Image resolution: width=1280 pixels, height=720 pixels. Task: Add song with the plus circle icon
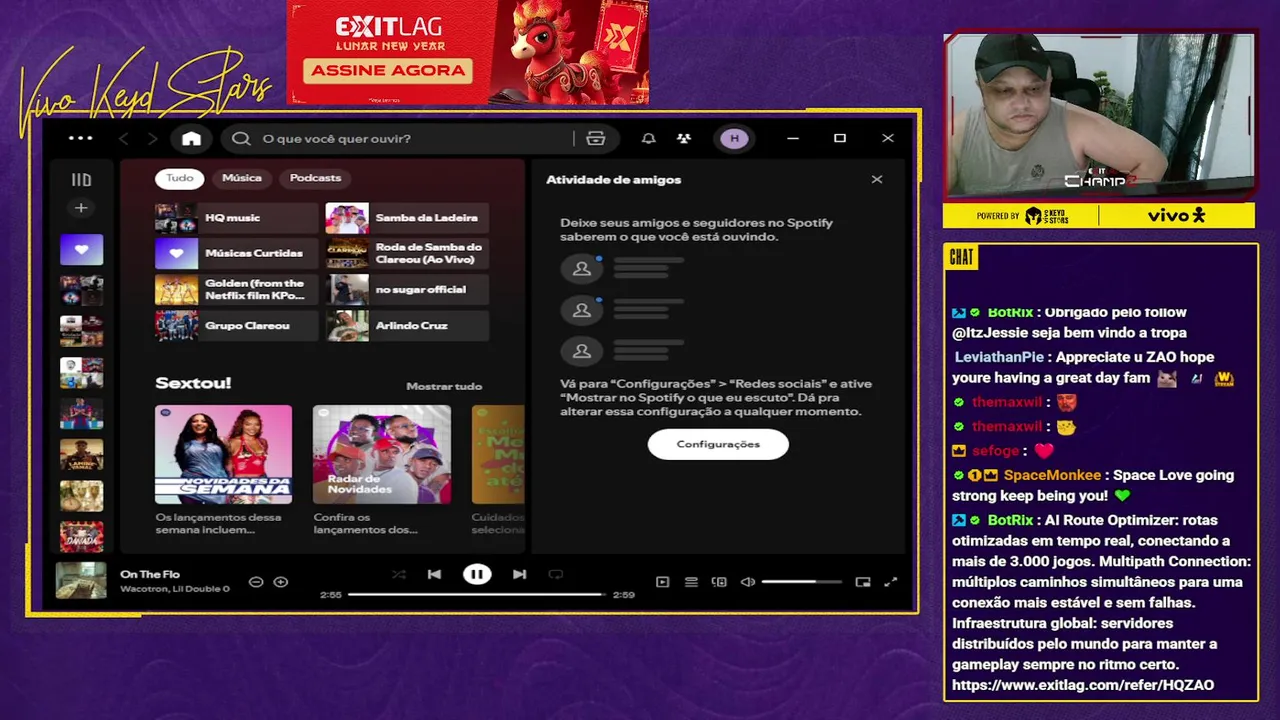click(x=281, y=582)
